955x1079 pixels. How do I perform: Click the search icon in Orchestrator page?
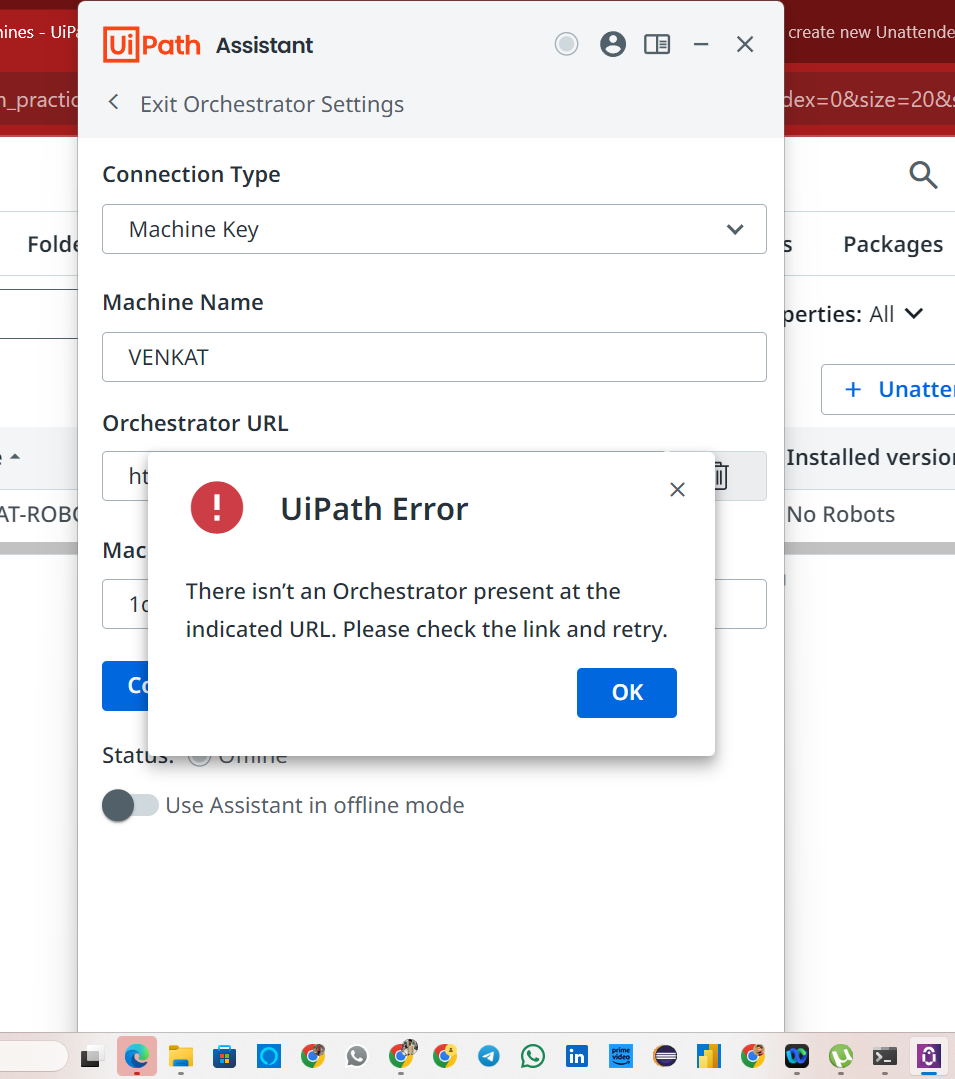click(923, 175)
